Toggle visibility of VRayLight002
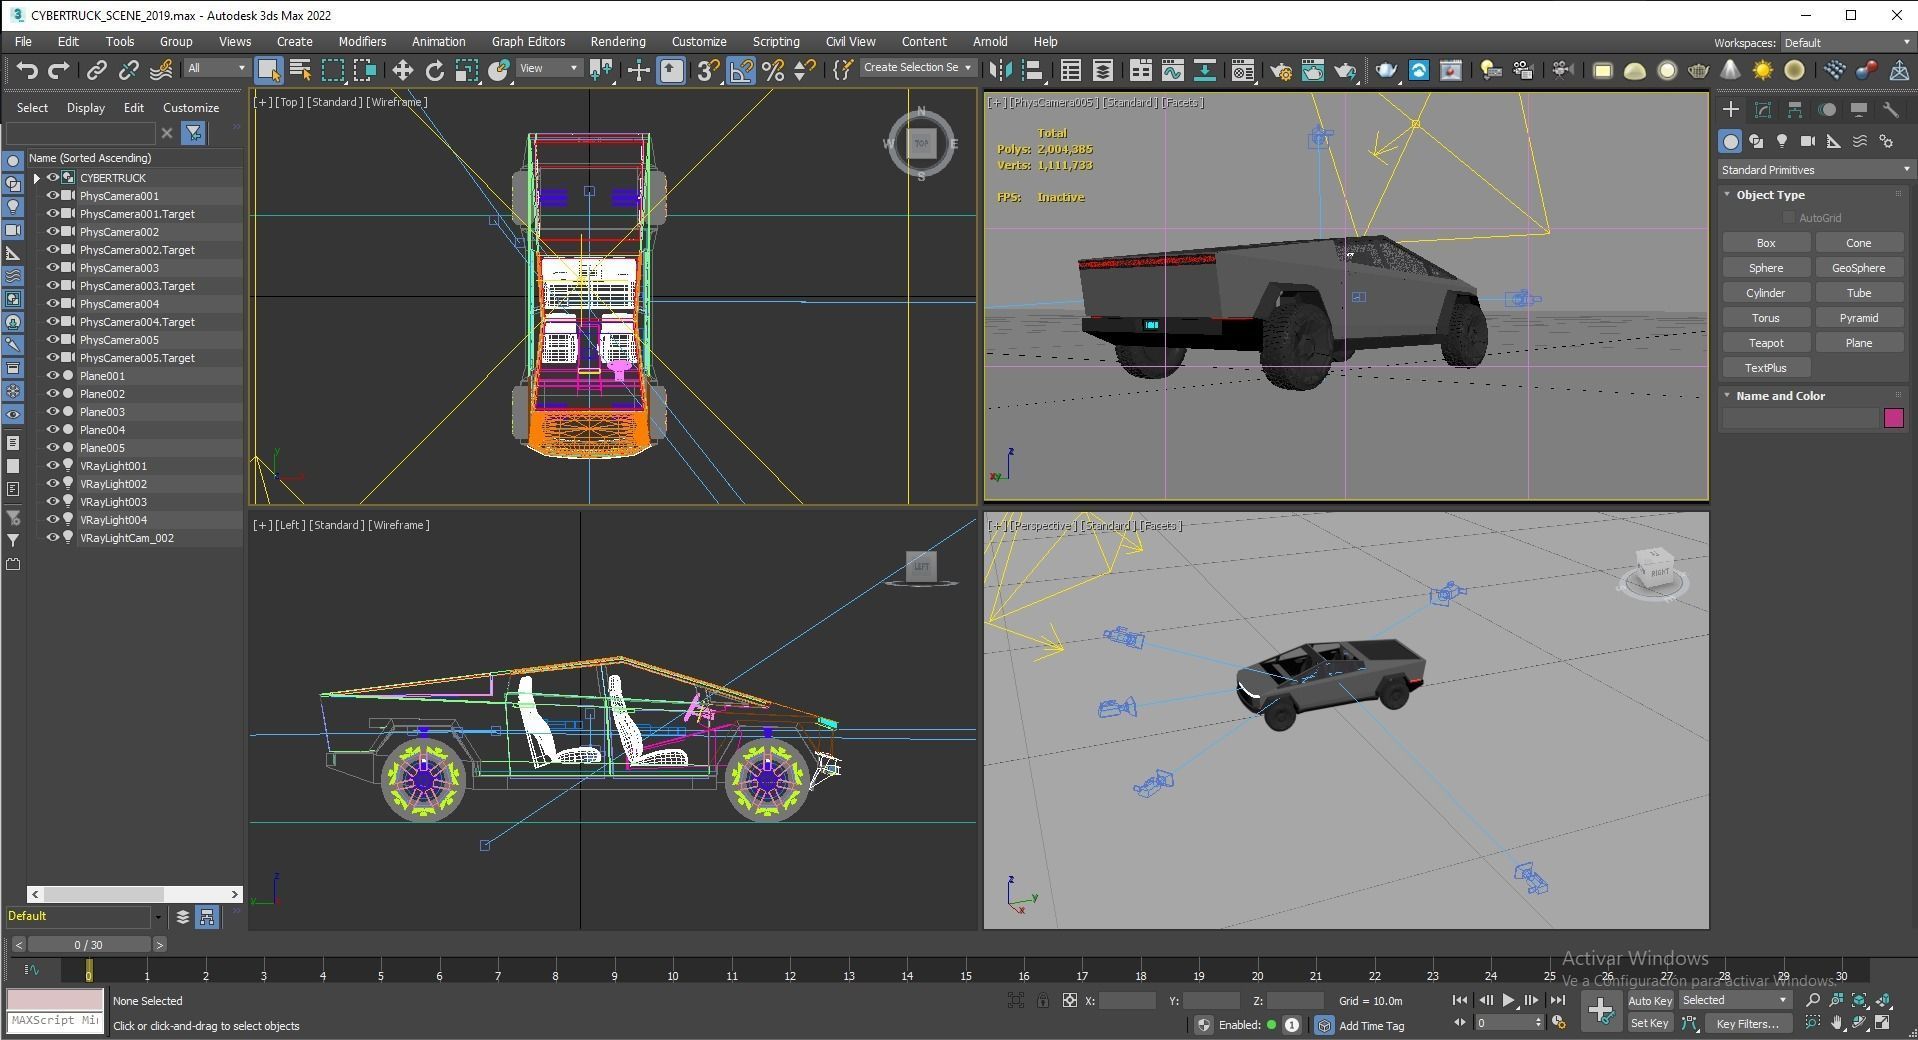Viewport: 1918px width, 1040px height. pyautogui.click(x=53, y=484)
